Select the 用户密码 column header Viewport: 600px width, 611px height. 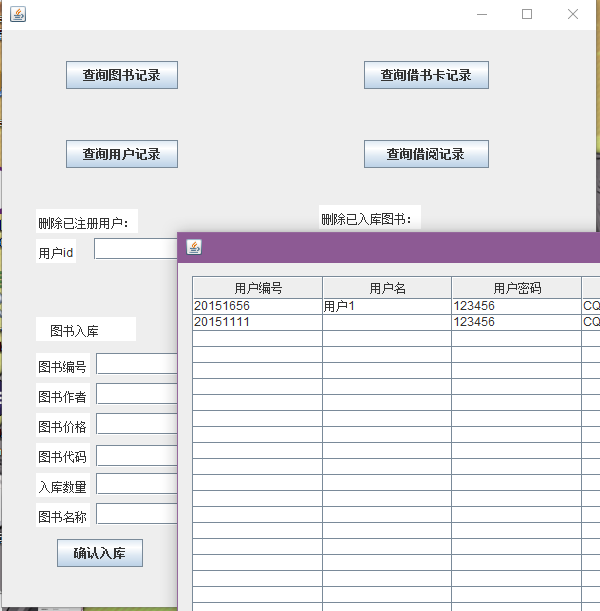tap(517, 288)
